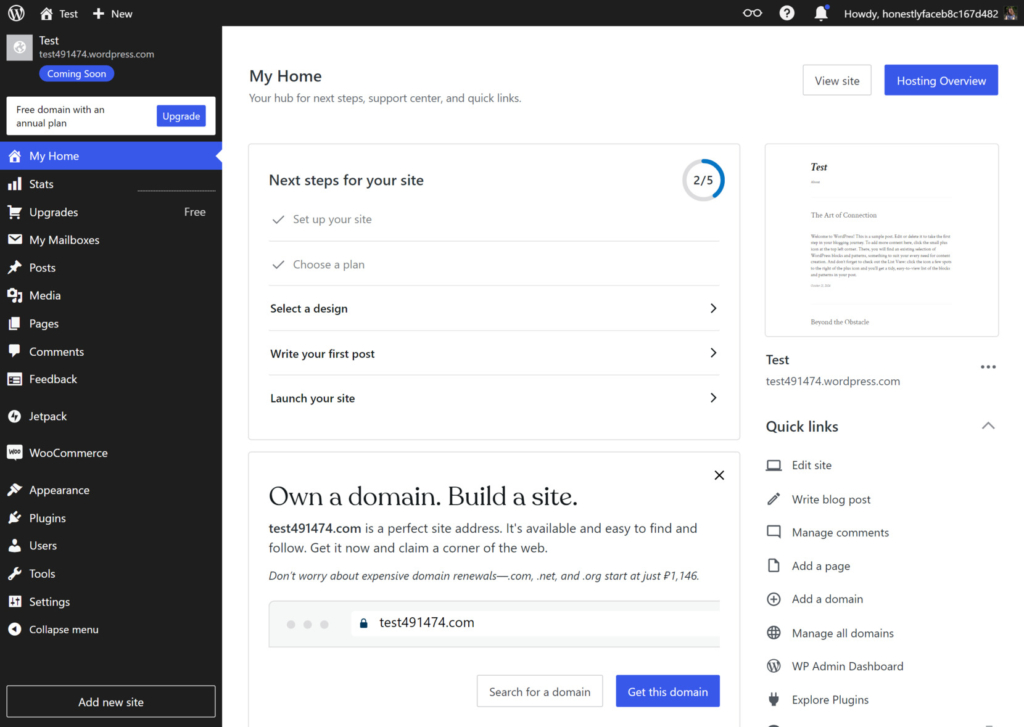Click the Jetpack icon in sidebar
This screenshot has width=1024, height=727.
14,416
